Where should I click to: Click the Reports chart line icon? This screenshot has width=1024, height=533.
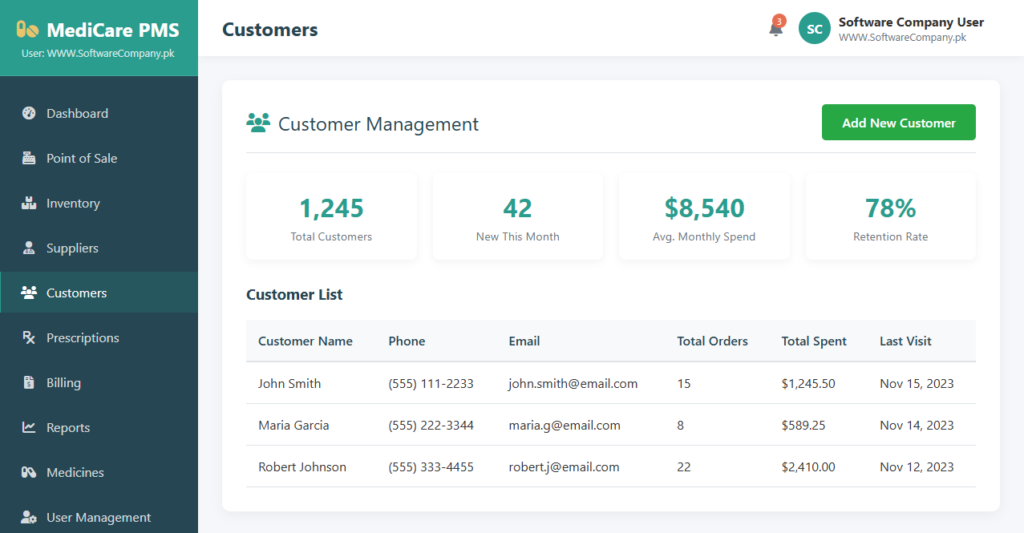[29, 428]
